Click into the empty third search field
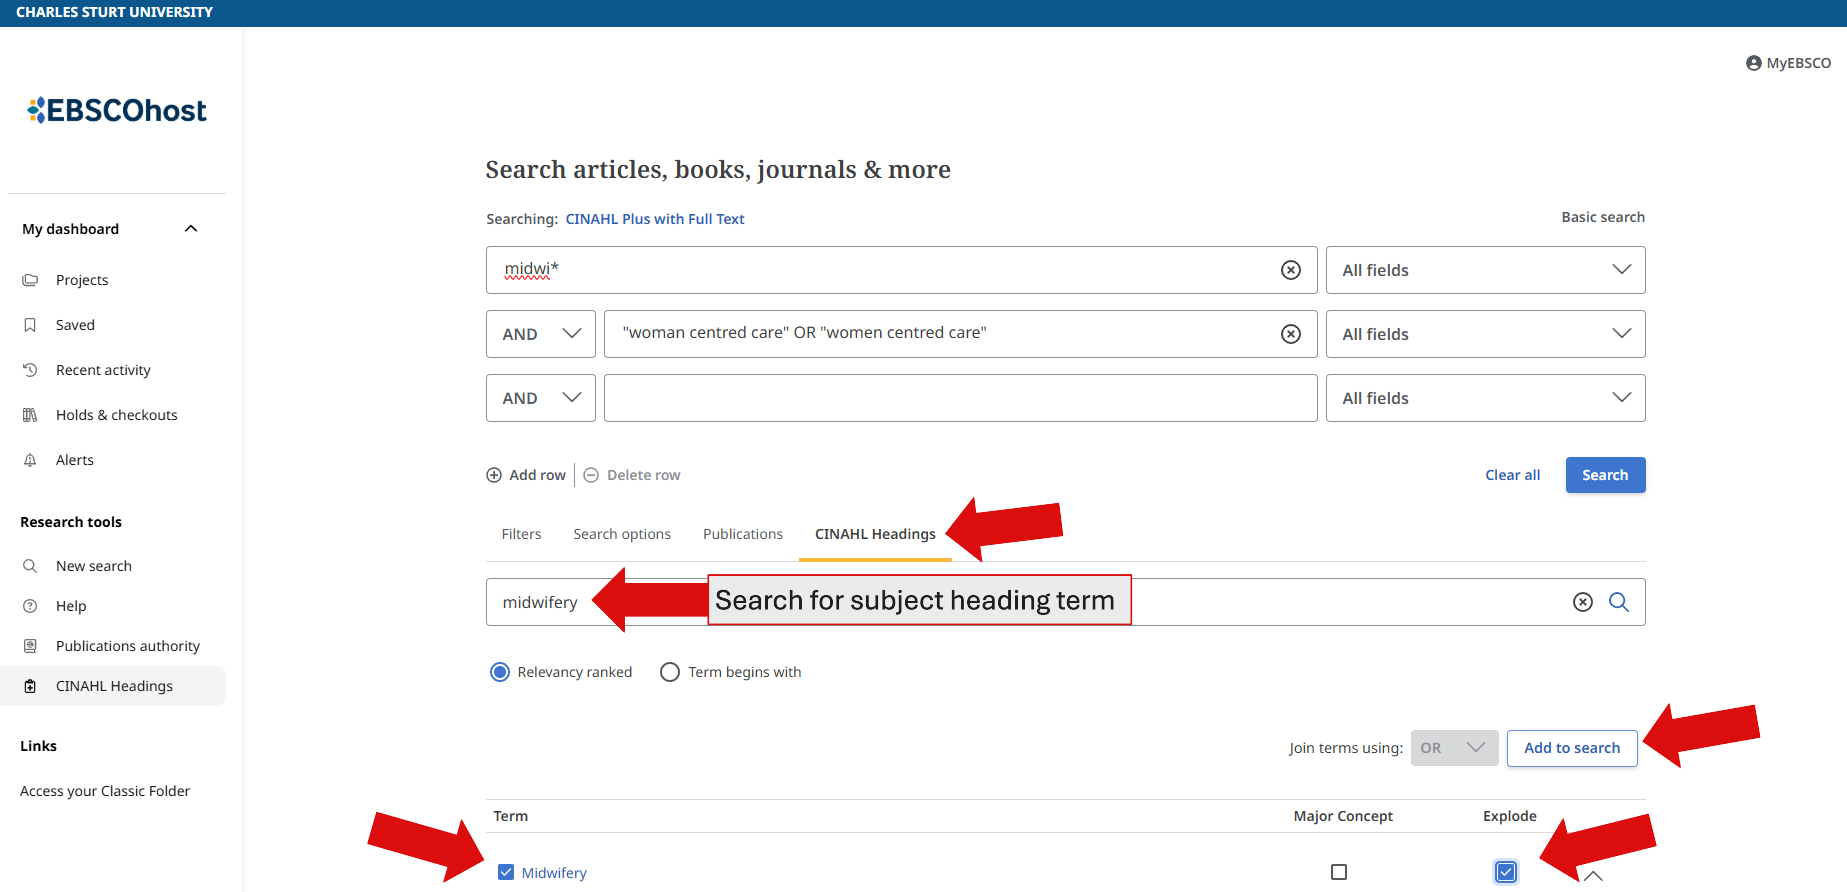 click(x=960, y=398)
